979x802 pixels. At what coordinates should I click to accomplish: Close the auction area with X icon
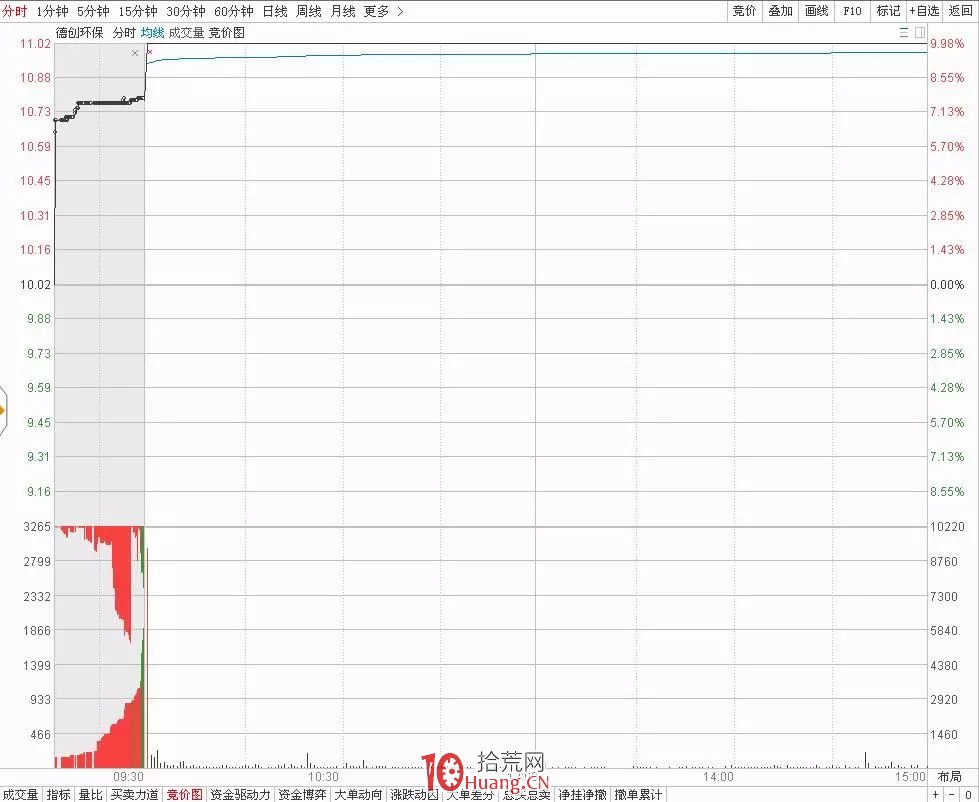pos(135,53)
